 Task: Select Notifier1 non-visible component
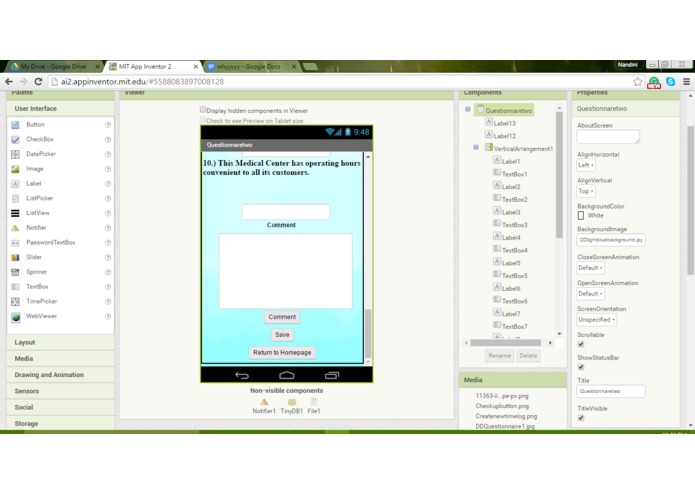[264, 406]
